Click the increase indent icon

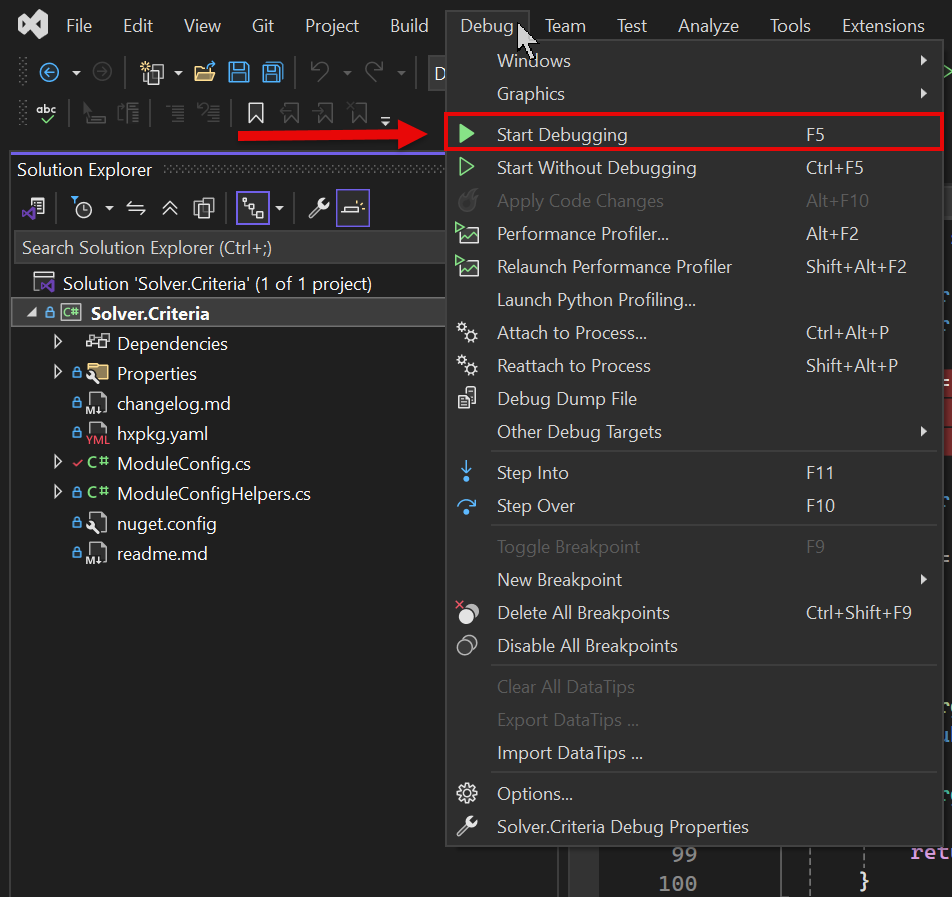coord(209,113)
